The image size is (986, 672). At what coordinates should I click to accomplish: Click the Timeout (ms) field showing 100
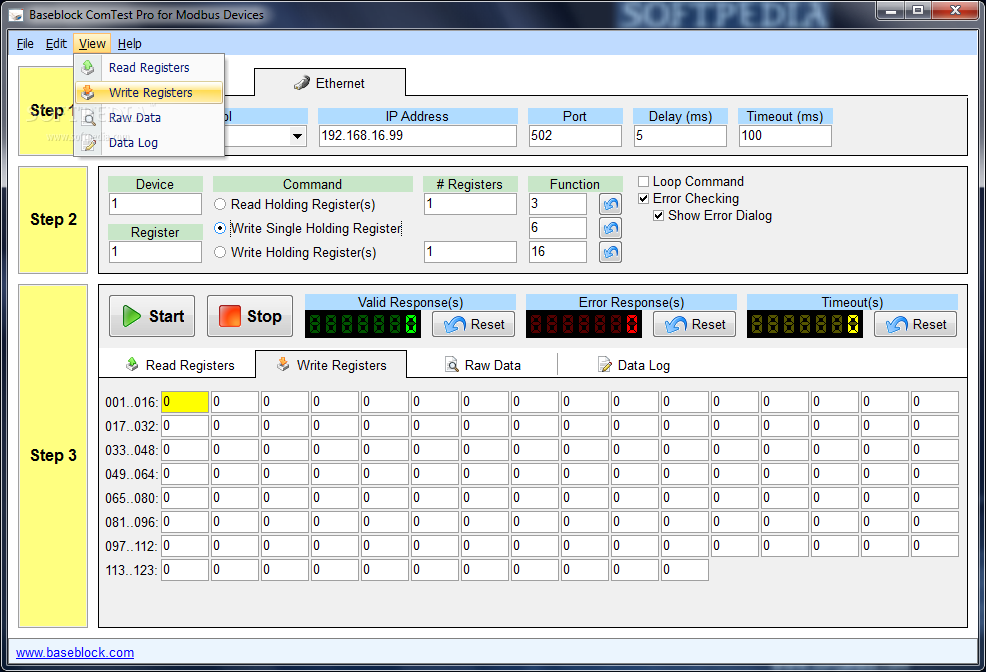[x=785, y=136]
